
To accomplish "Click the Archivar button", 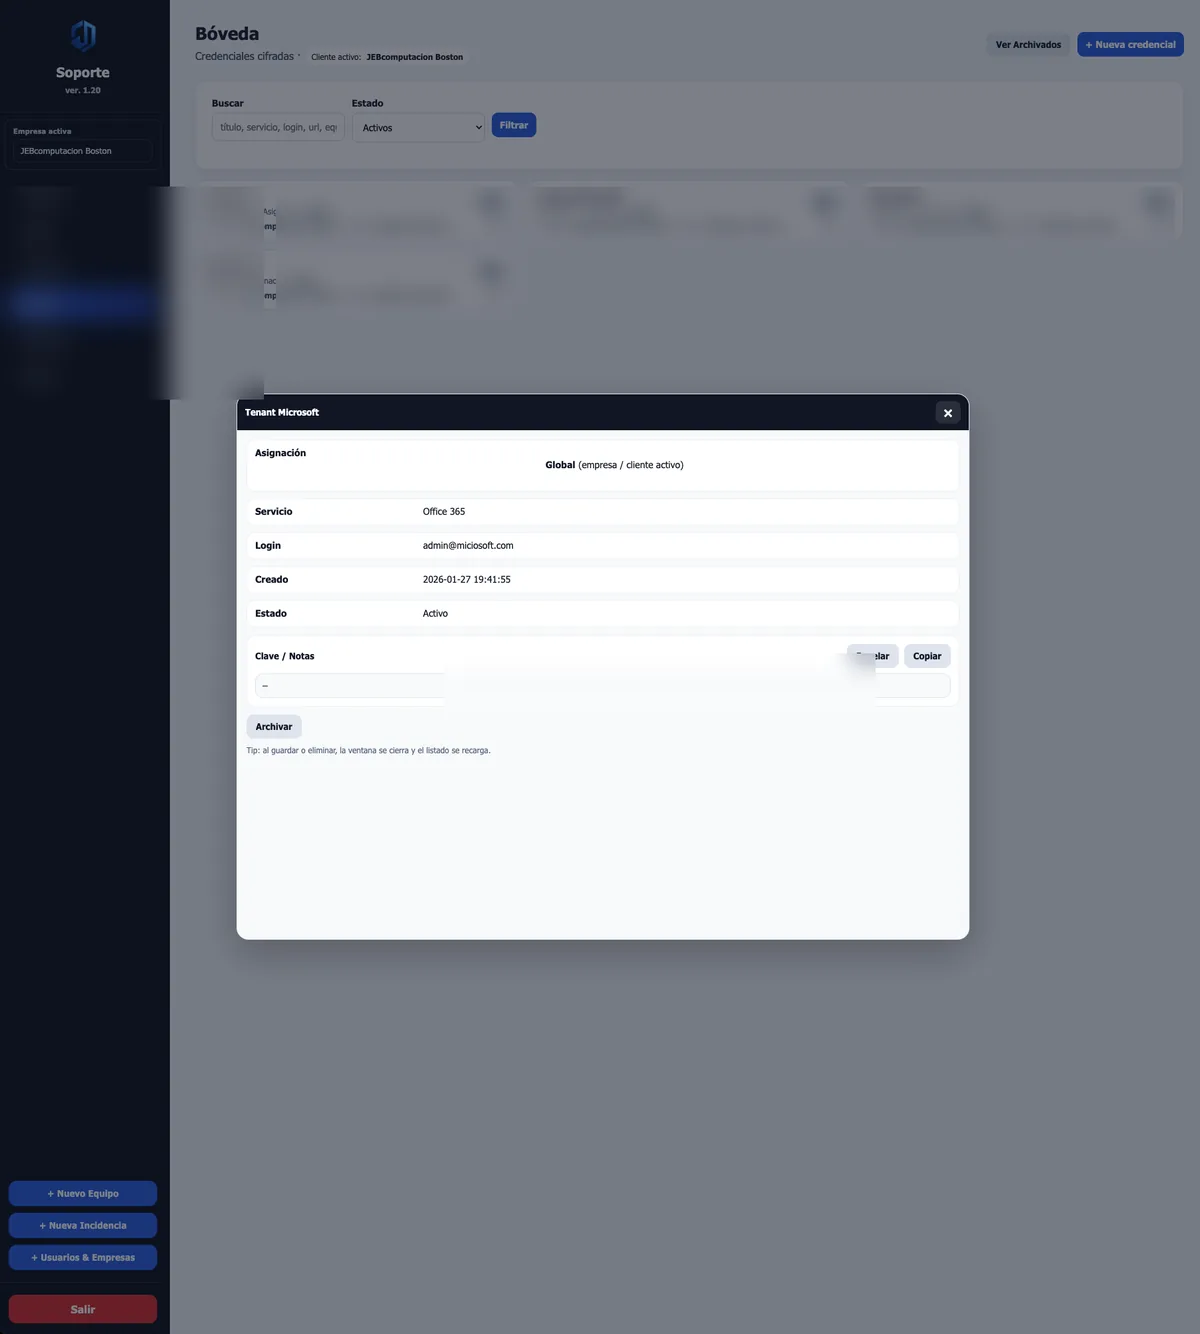I will [x=274, y=727].
